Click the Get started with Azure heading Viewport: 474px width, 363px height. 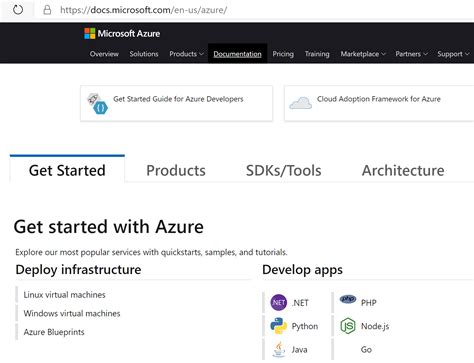click(109, 227)
